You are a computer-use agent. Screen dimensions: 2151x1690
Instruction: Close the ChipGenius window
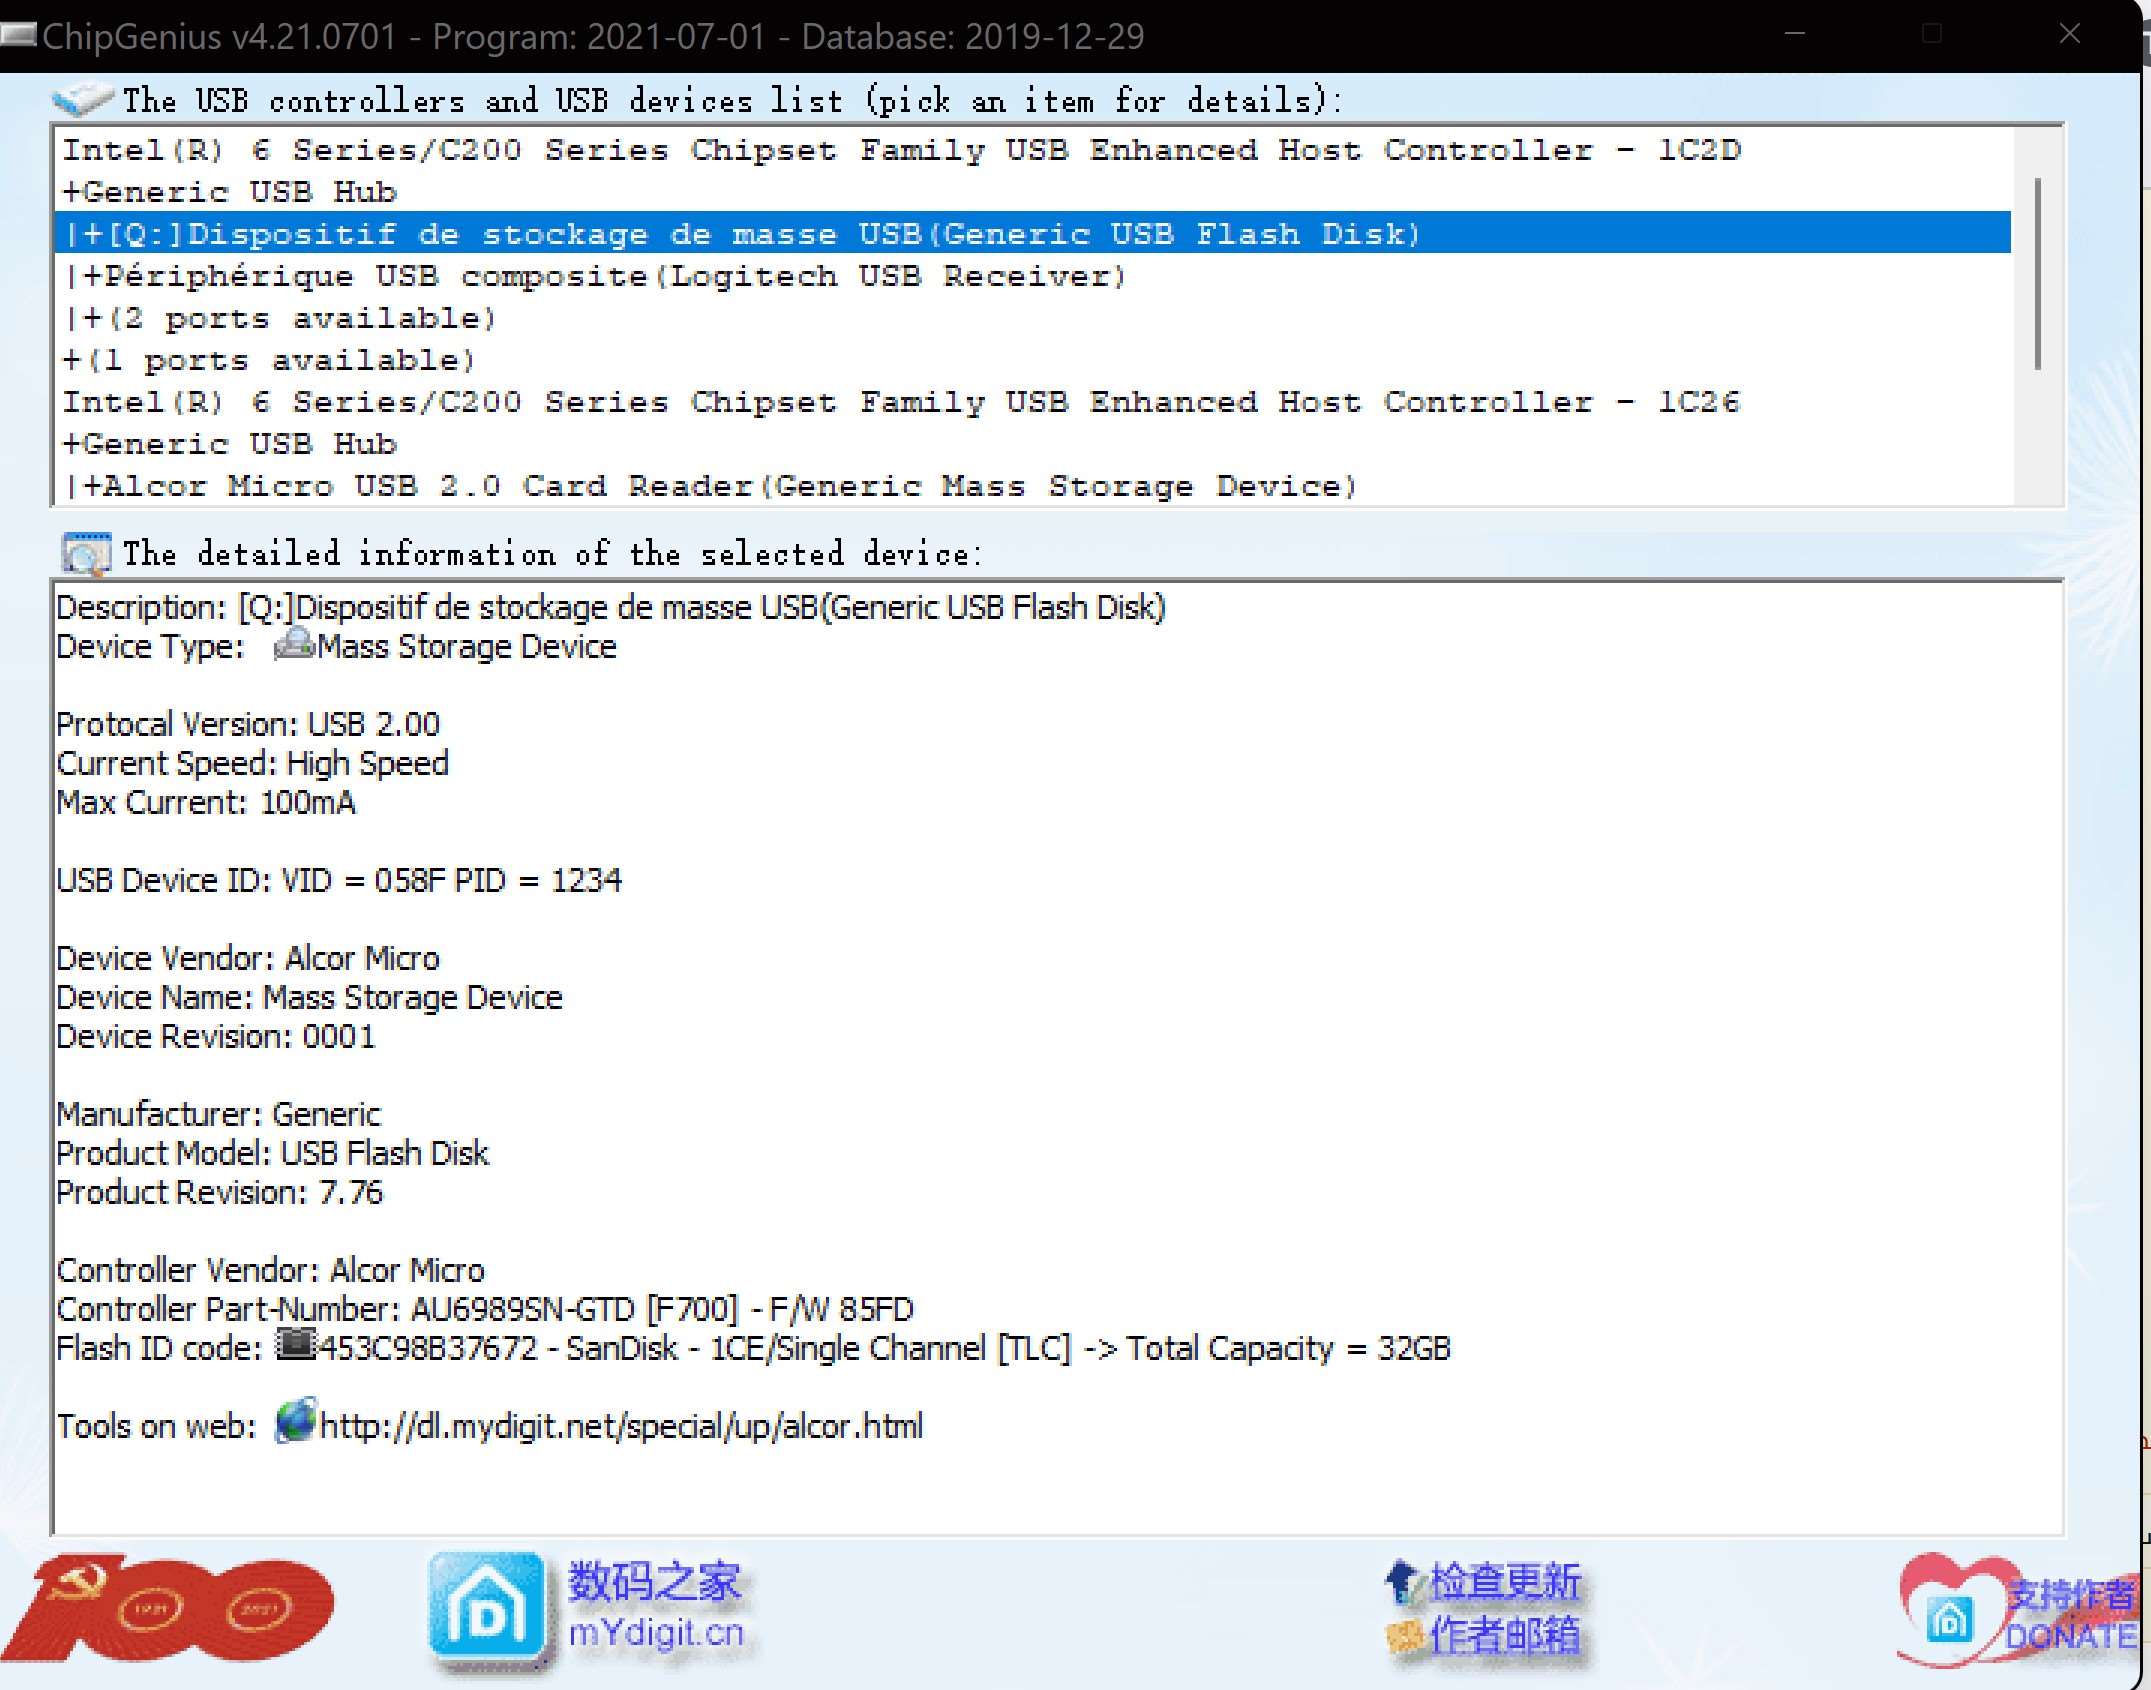pyautogui.click(x=2069, y=34)
